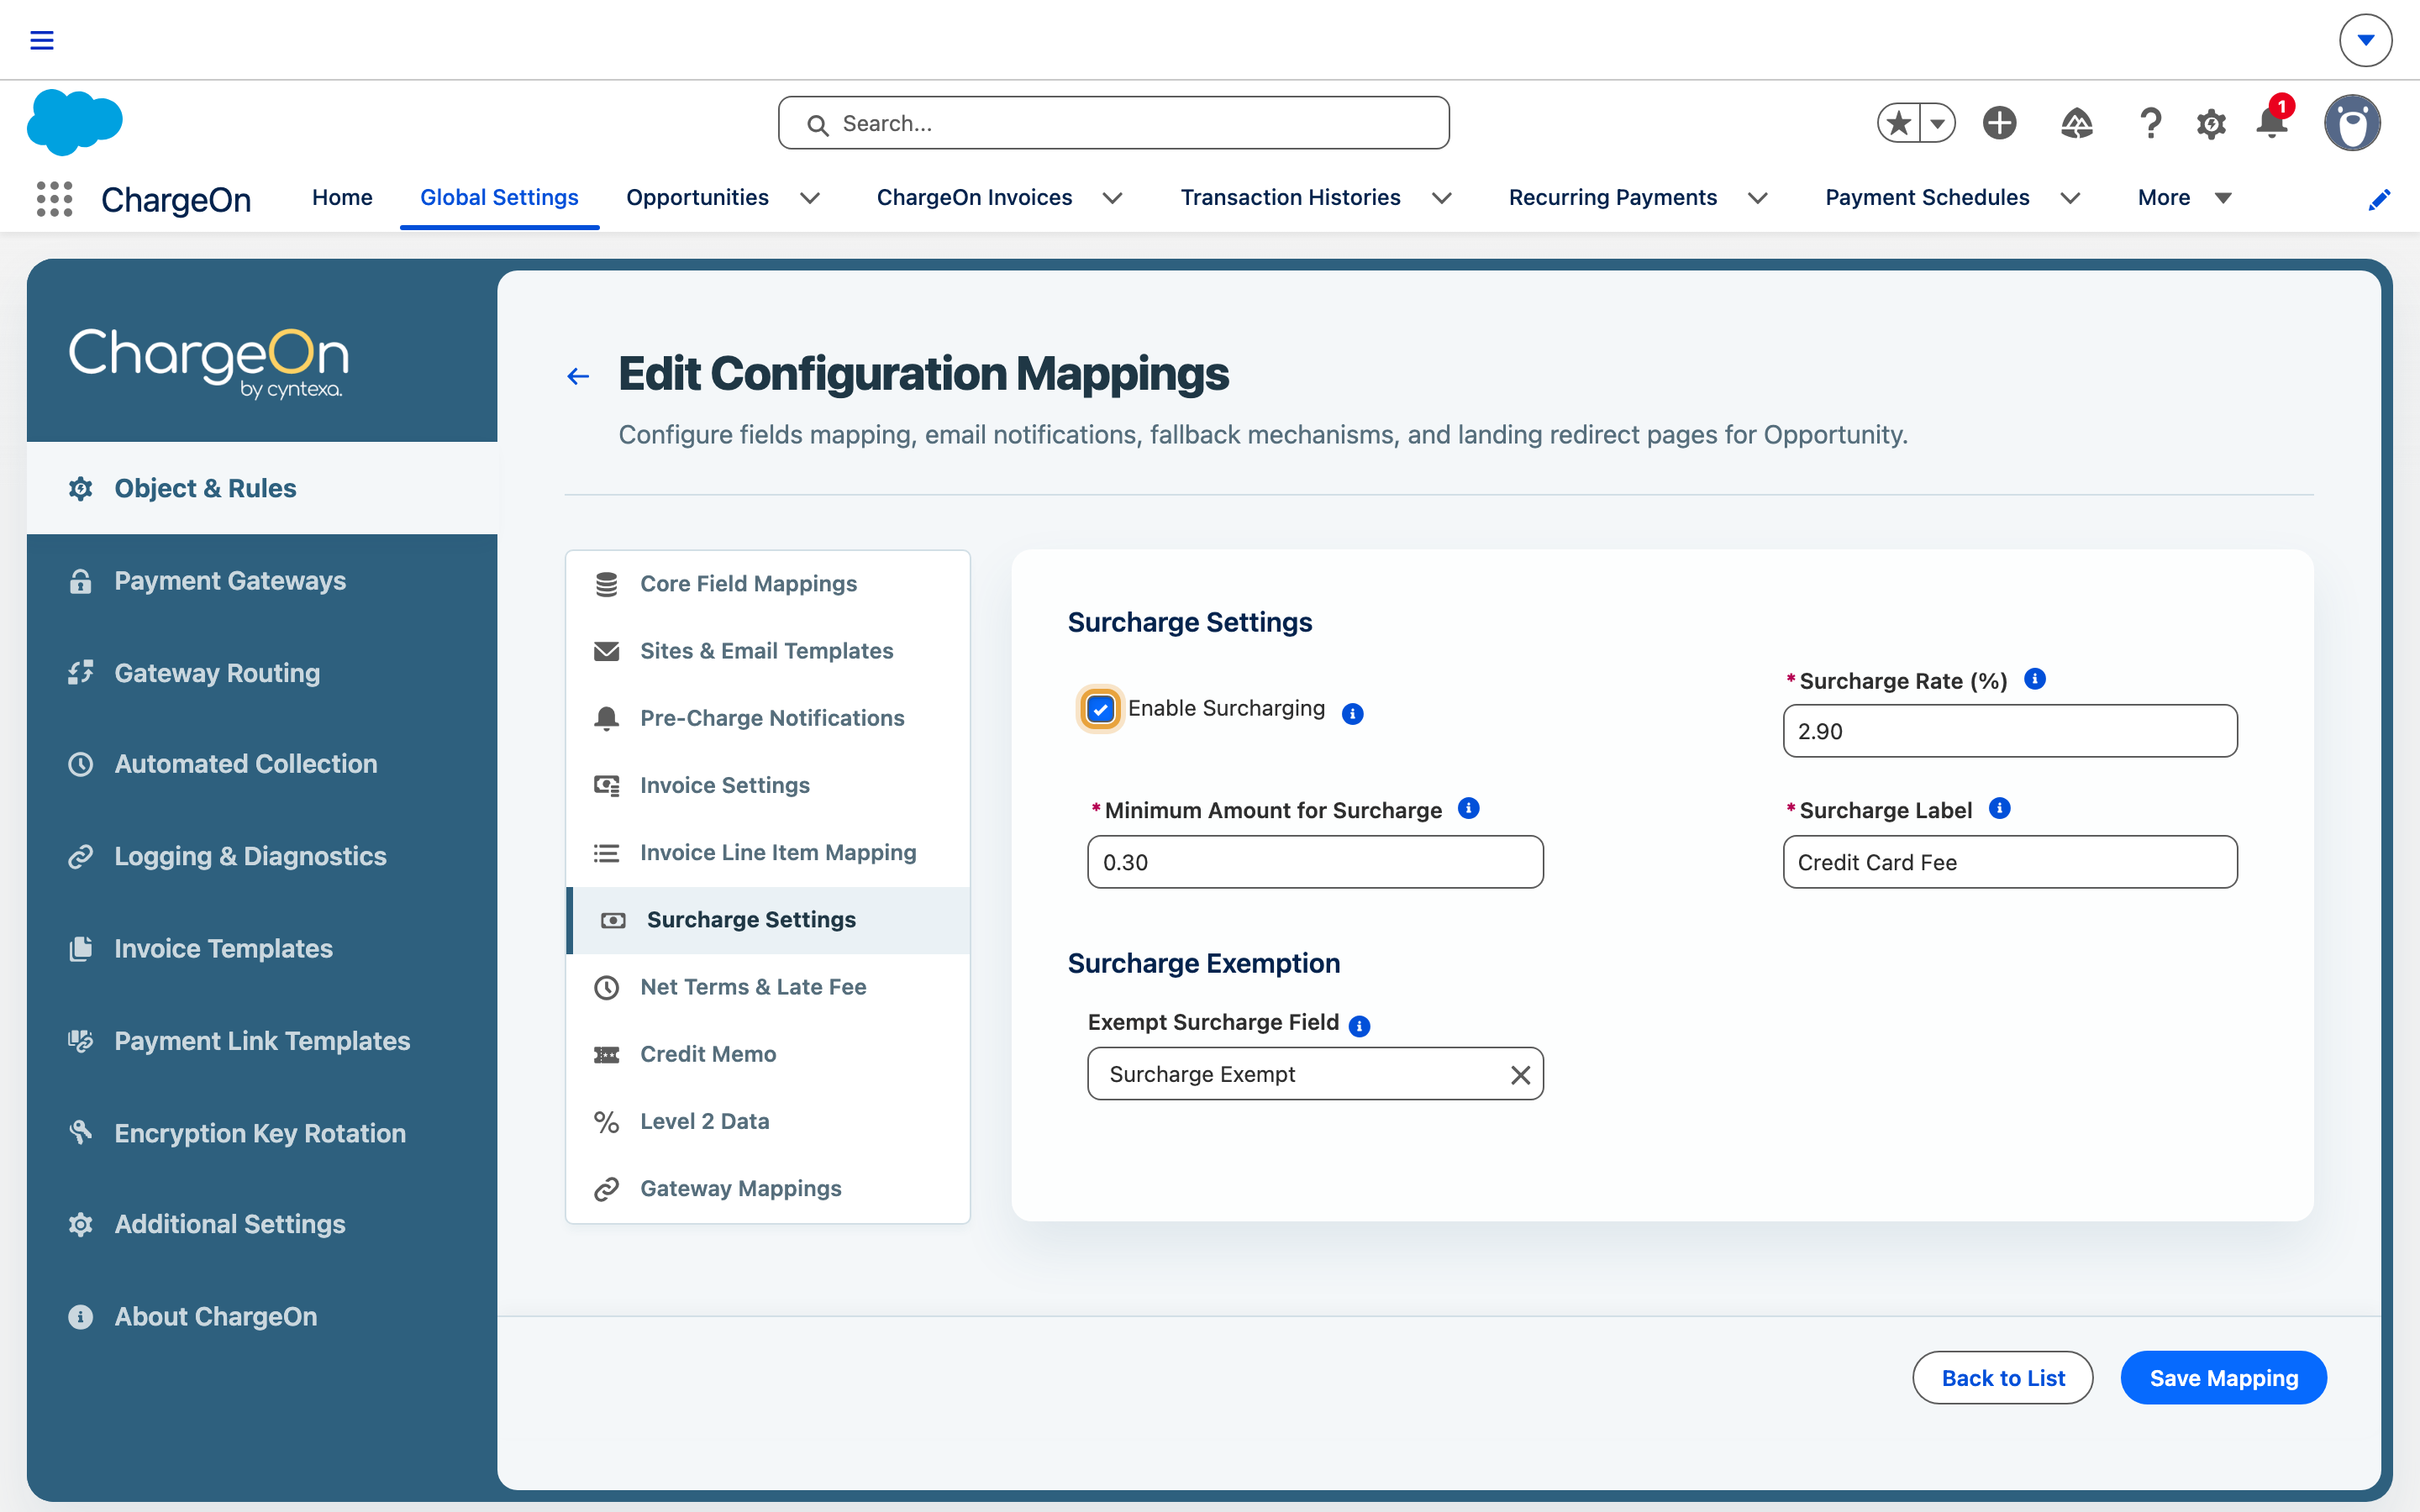Open Invoice Templates in sidebar

(262, 948)
